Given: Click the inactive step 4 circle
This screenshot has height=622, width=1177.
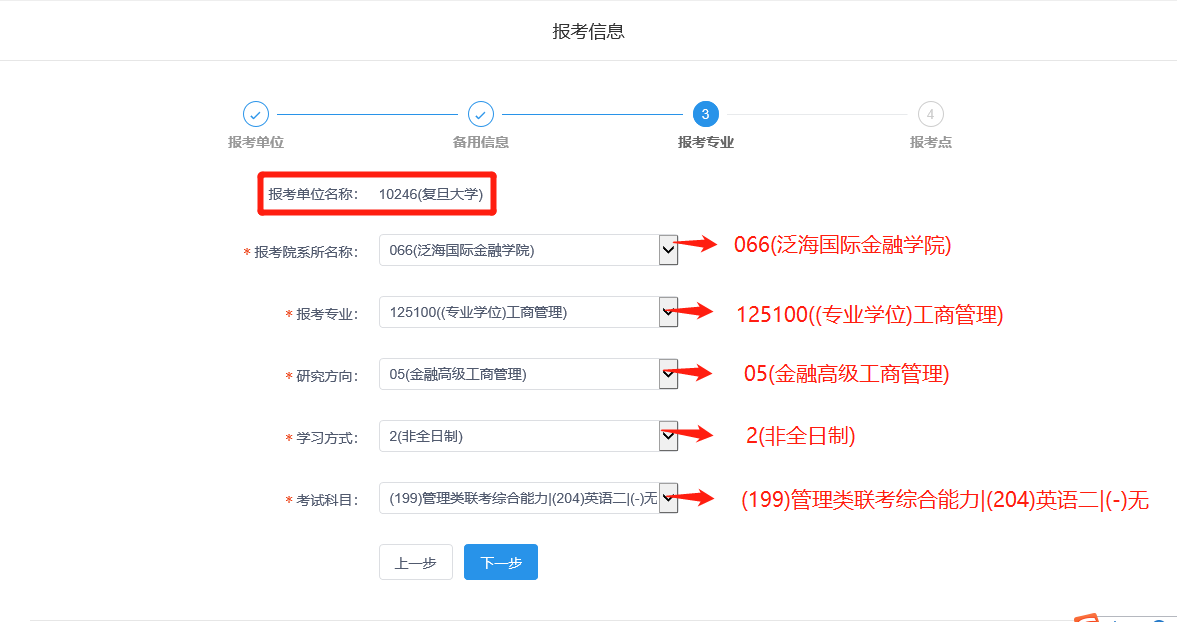Looking at the screenshot, I should [x=930, y=114].
